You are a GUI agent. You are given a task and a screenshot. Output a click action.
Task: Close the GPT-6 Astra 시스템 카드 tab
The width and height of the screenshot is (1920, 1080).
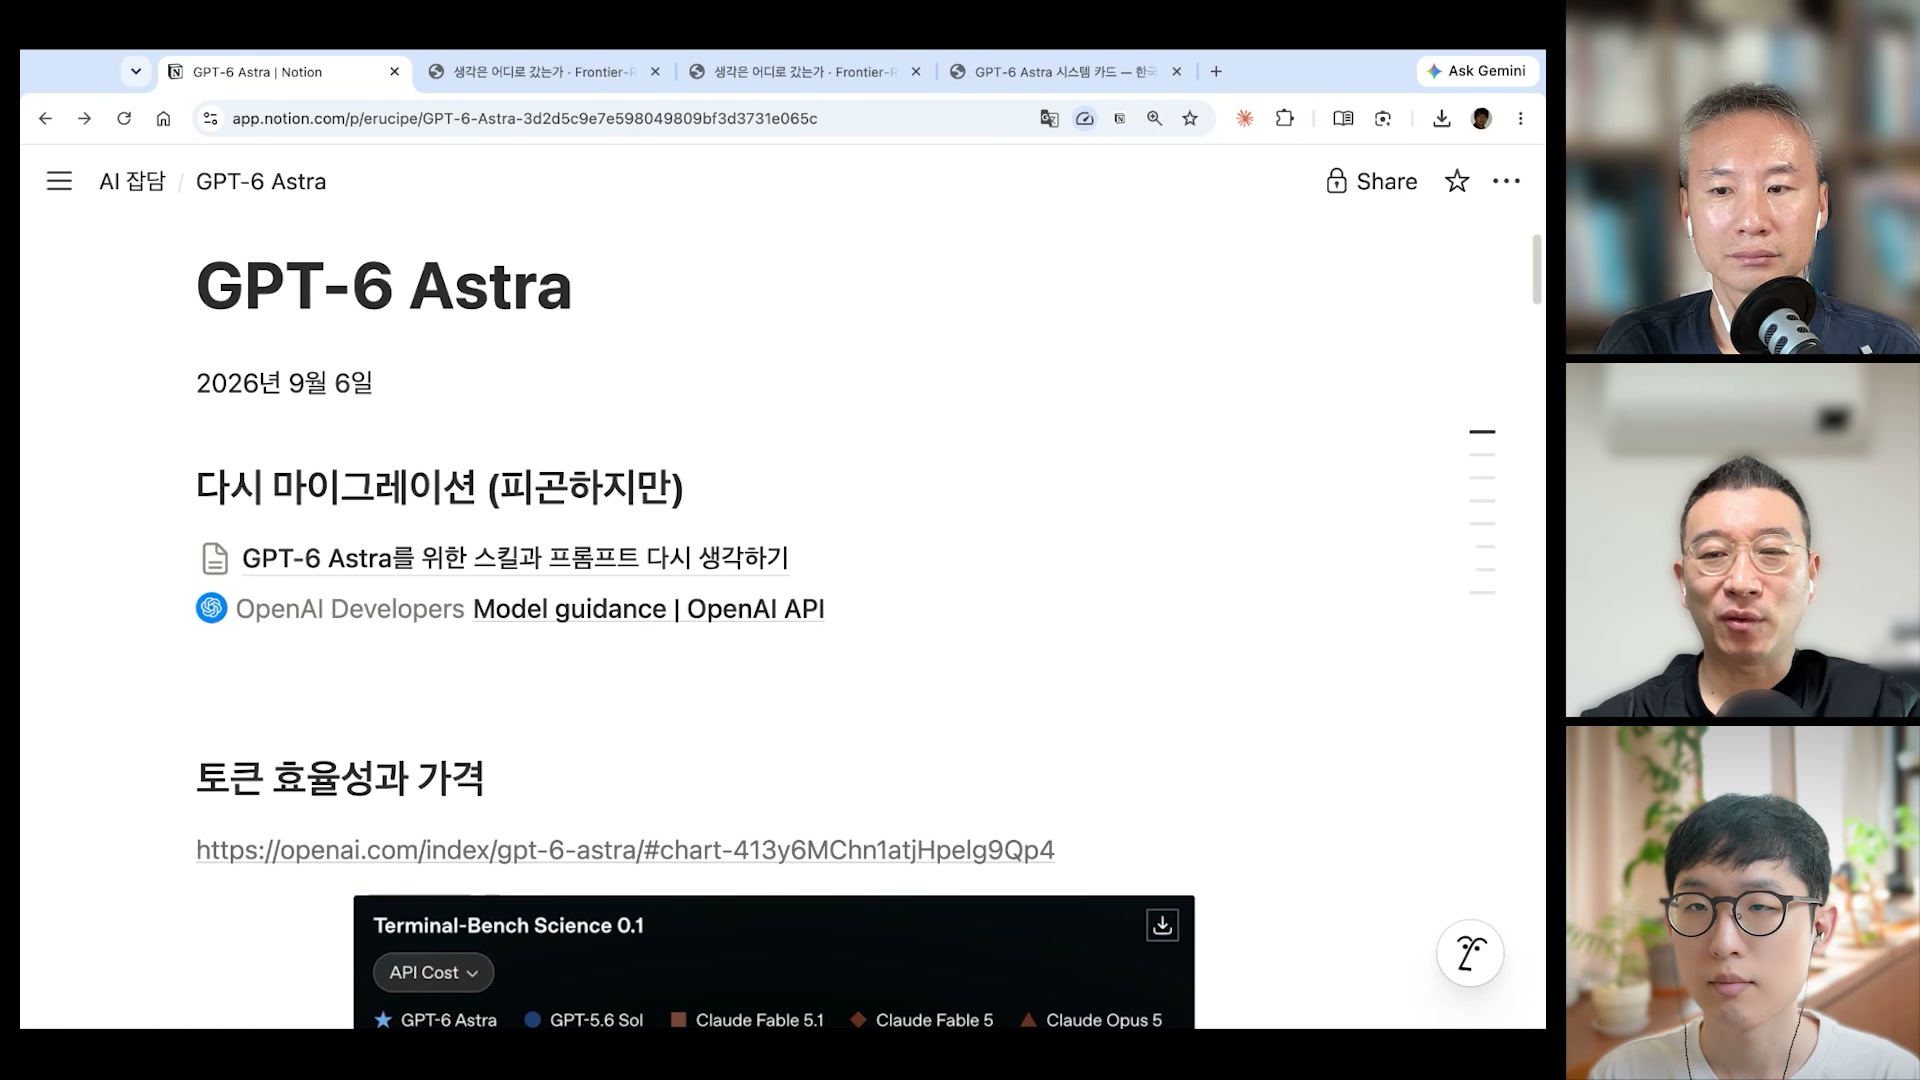click(1177, 72)
